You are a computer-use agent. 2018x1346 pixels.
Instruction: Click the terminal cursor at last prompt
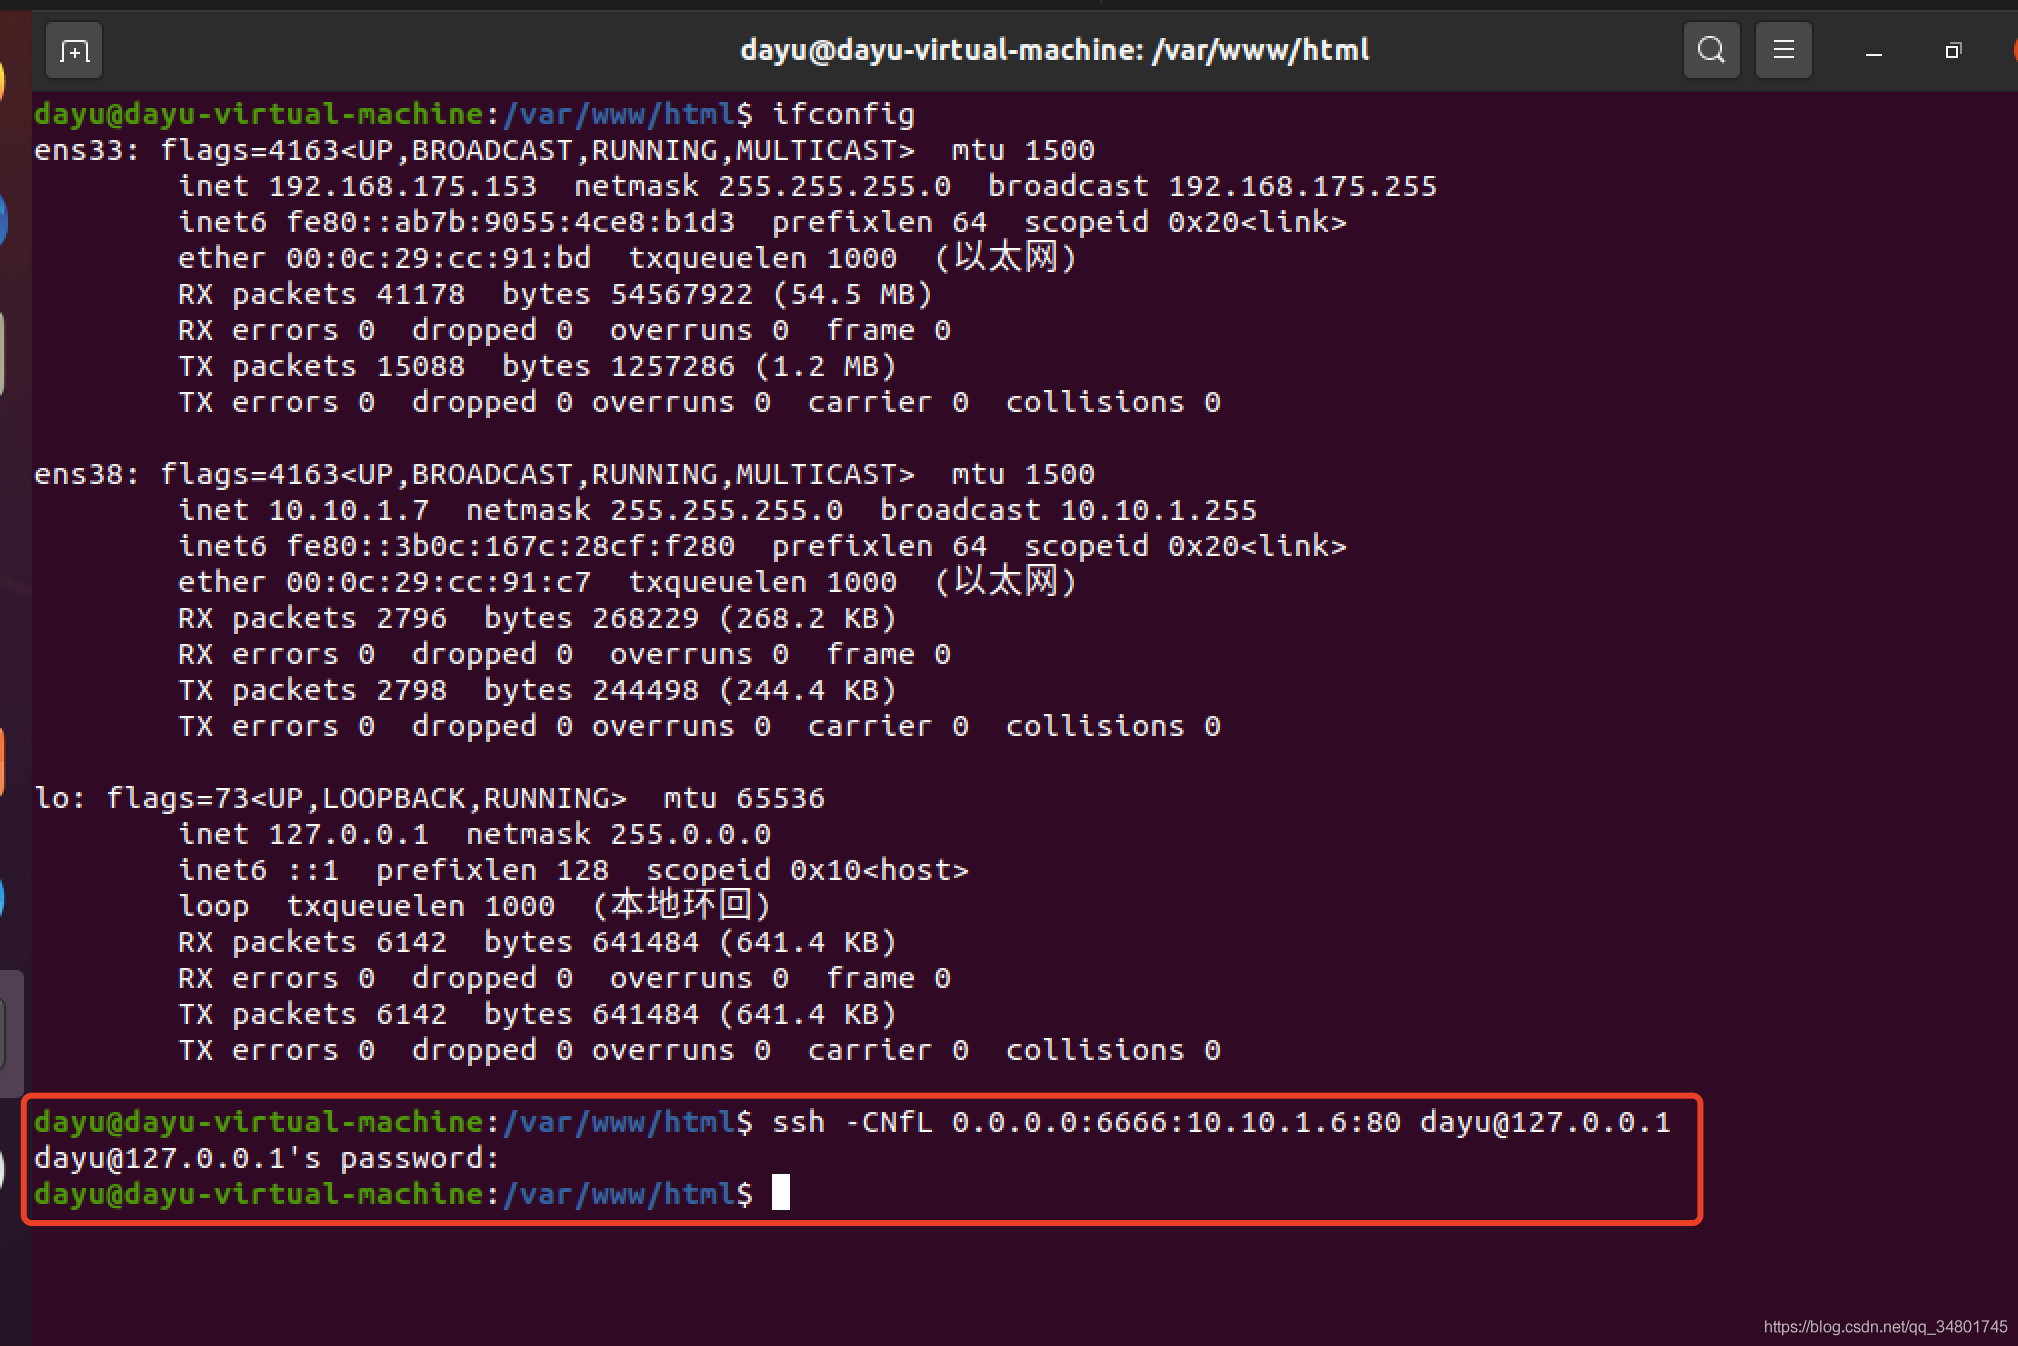click(781, 1192)
